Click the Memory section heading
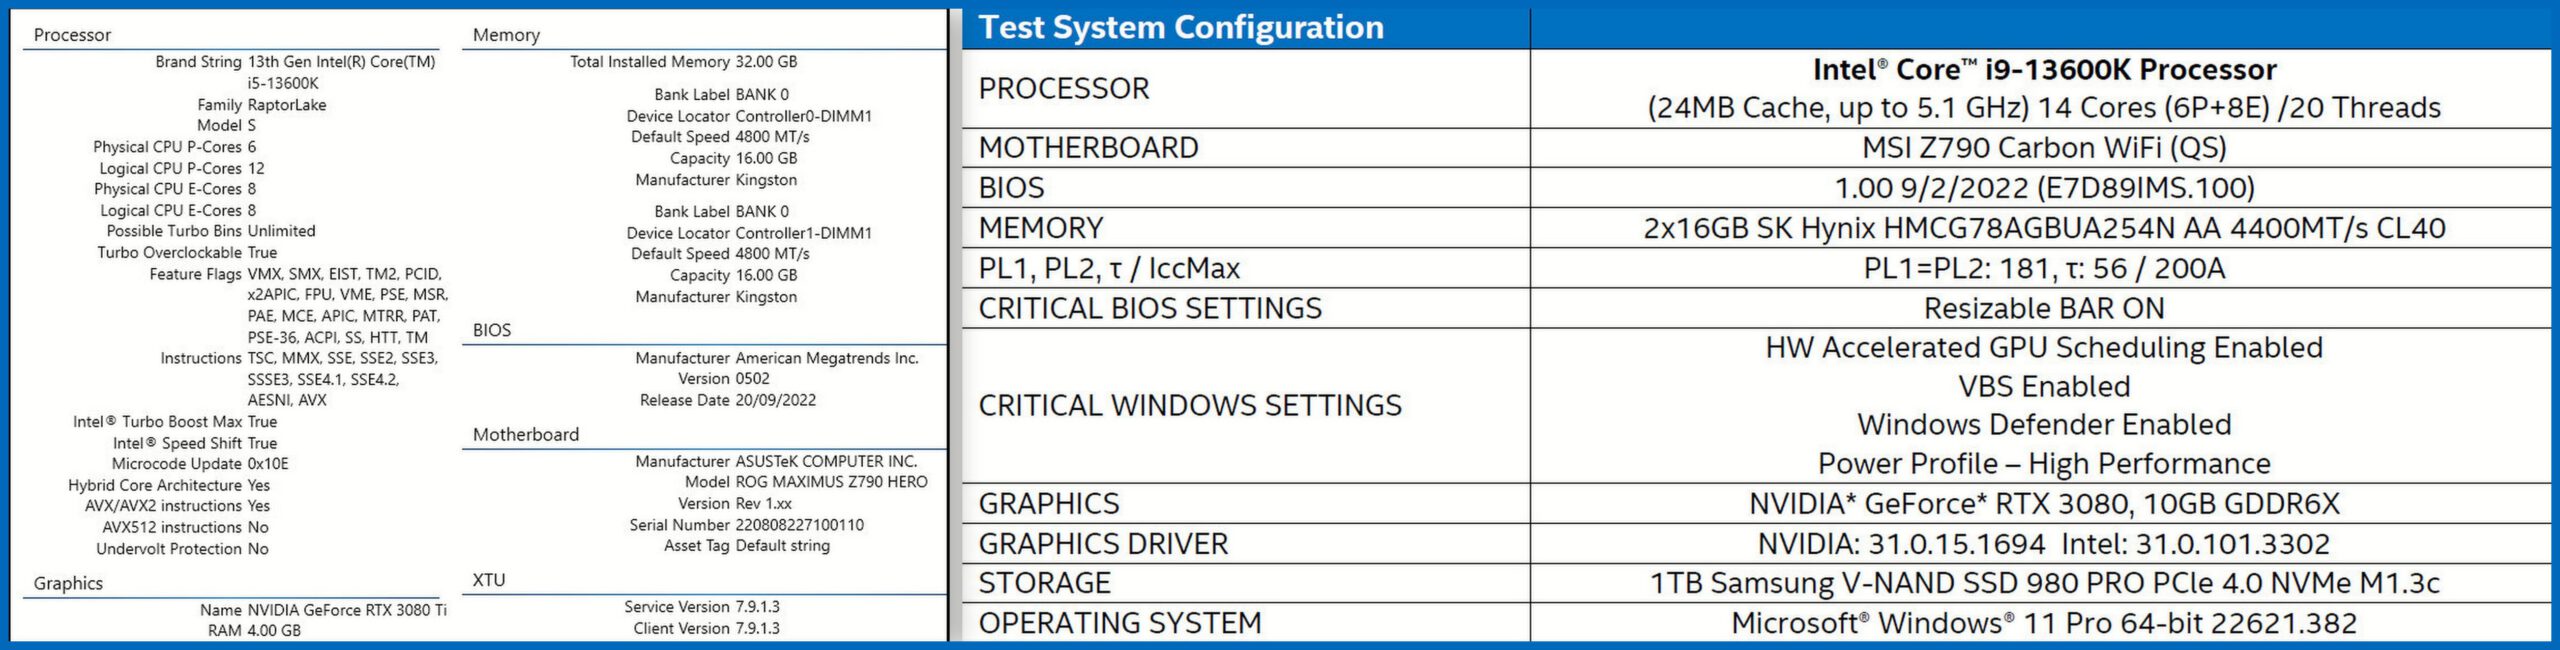The width and height of the screenshot is (2560, 650). click(506, 35)
